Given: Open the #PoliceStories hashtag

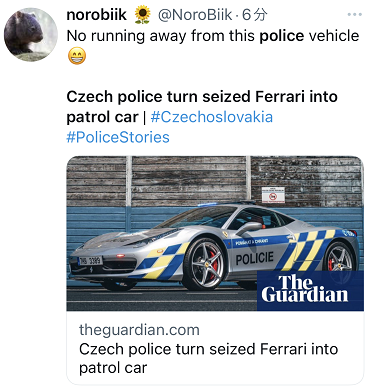Looking at the screenshot, I should (118, 137).
